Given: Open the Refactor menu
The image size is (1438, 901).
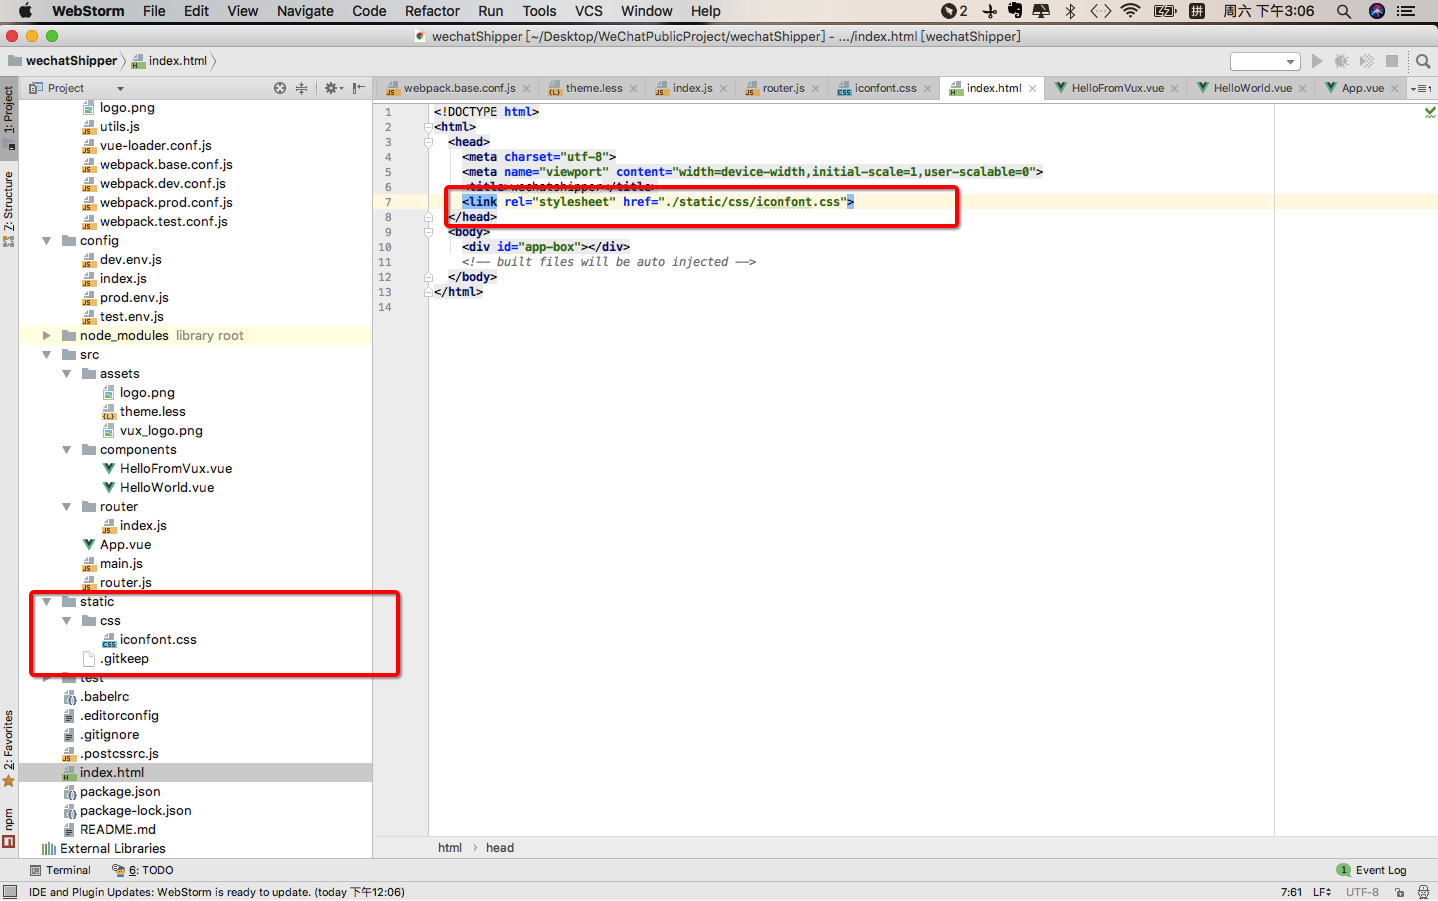Looking at the screenshot, I should point(432,11).
